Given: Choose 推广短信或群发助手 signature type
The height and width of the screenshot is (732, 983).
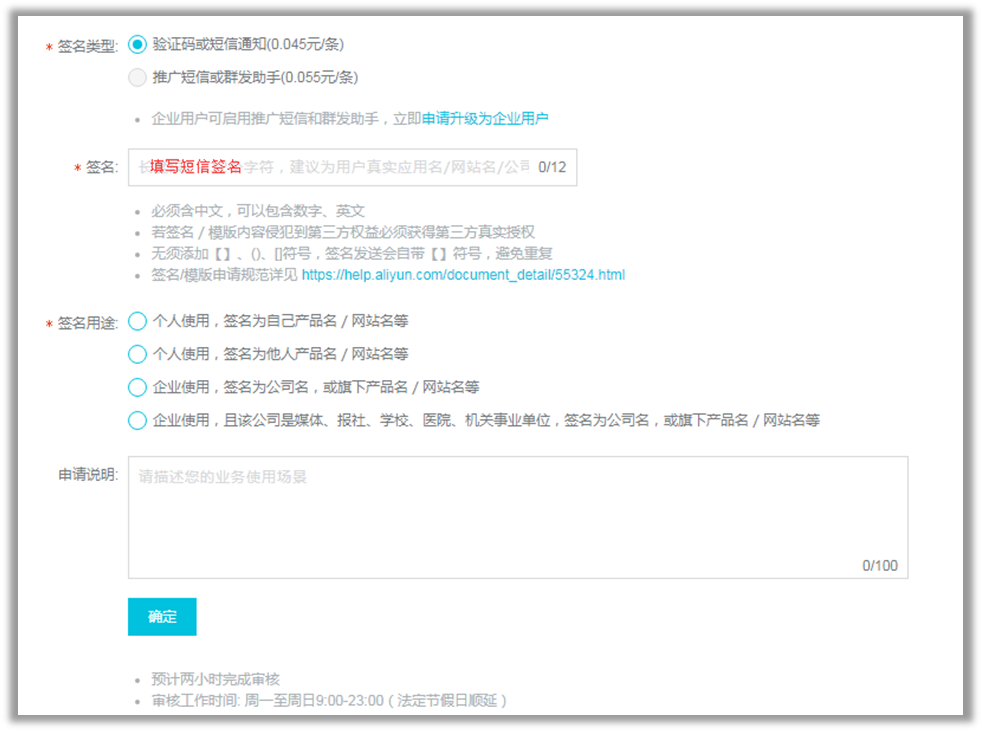Looking at the screenshot, I should click(136, 77).
